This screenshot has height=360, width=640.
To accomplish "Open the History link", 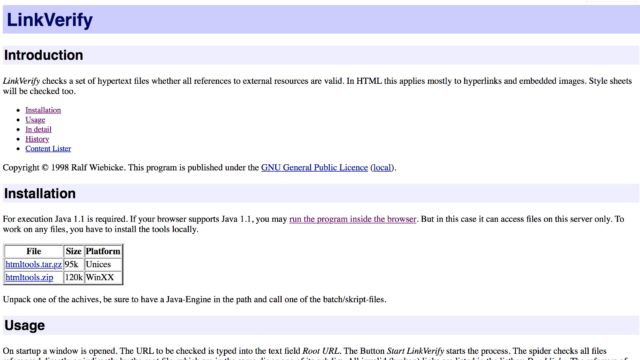I will click(x=37, y=139).
